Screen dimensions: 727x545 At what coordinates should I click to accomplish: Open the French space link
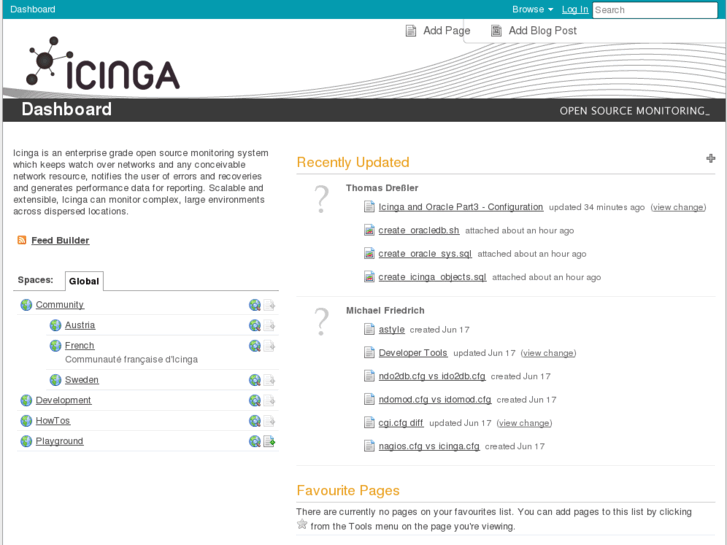tap(79, 346)
